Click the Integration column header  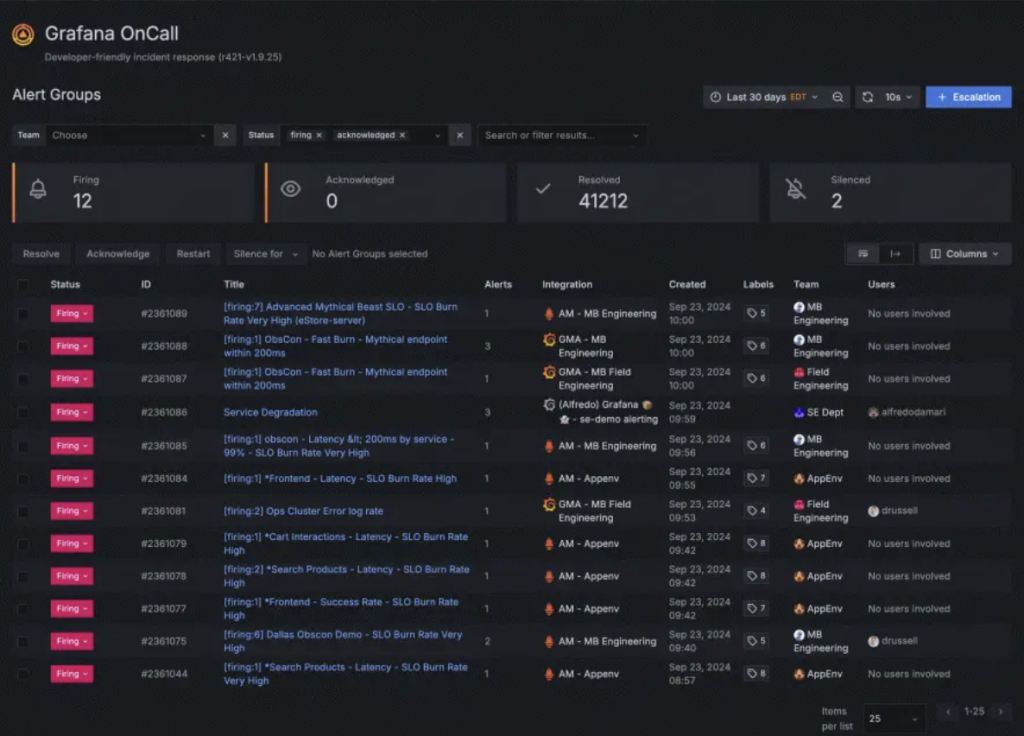(x=567, y=285)
